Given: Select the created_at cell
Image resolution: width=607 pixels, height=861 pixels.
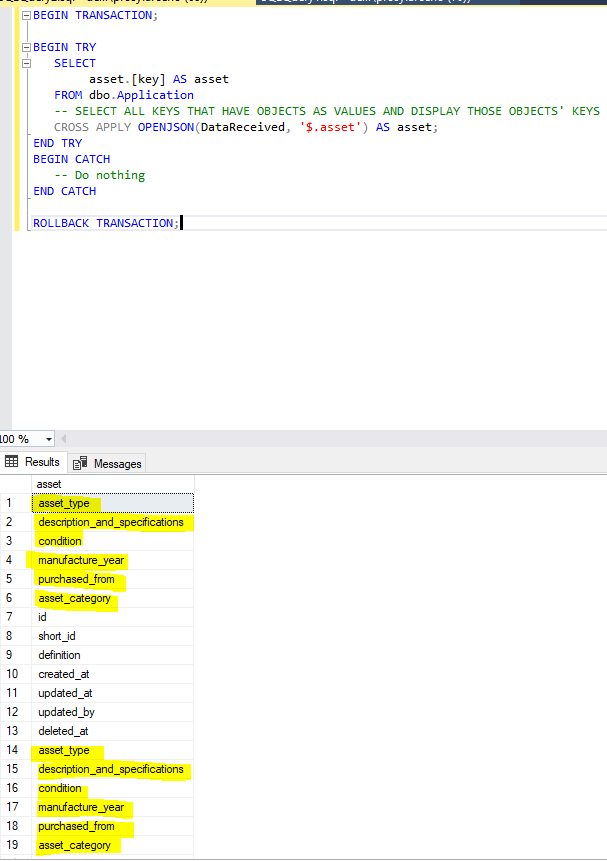Looking at the screenshot, I should 113,674.
